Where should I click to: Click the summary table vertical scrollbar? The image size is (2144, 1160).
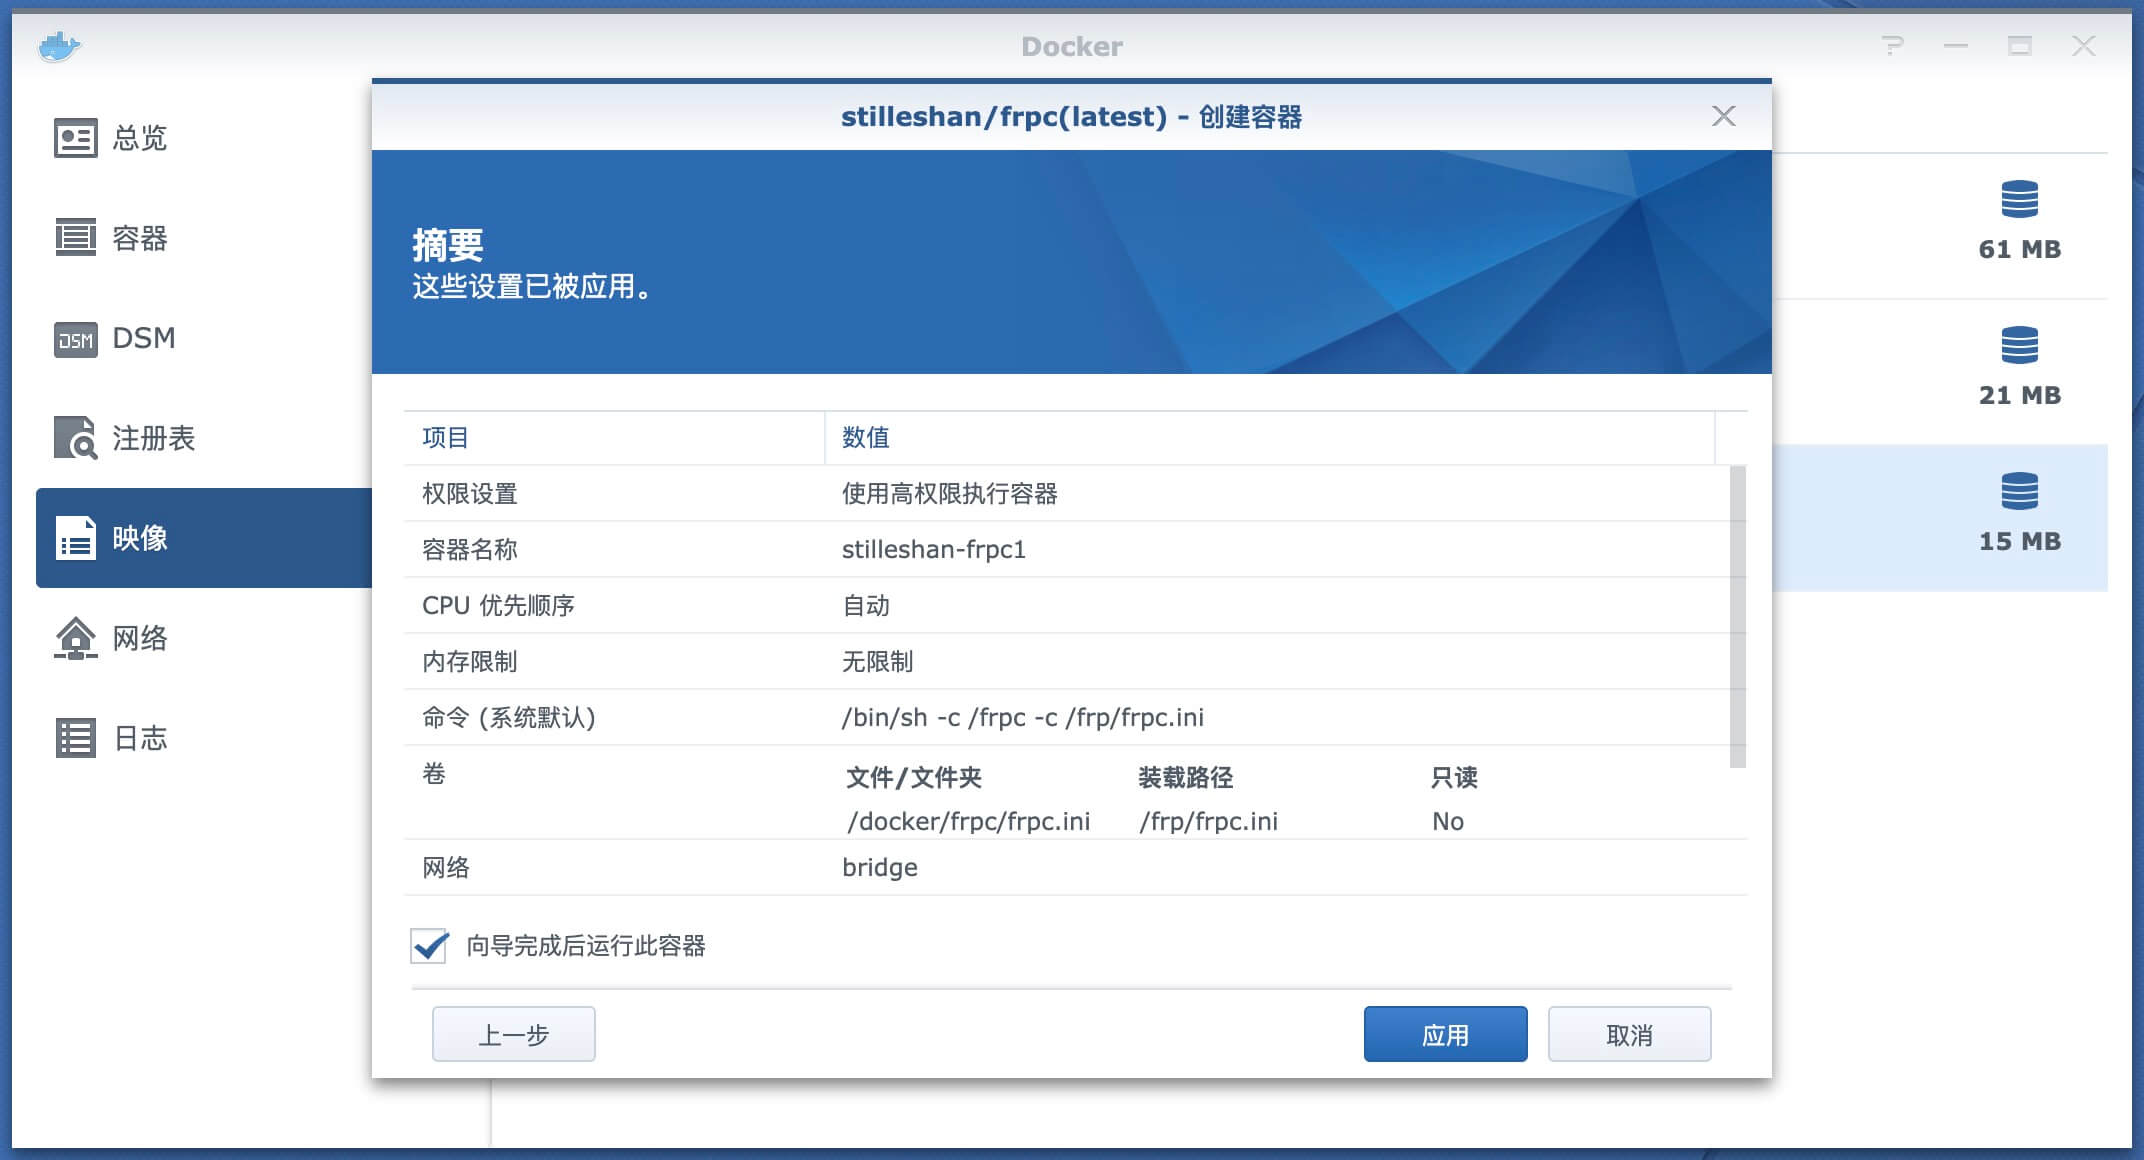point(1737,616)
